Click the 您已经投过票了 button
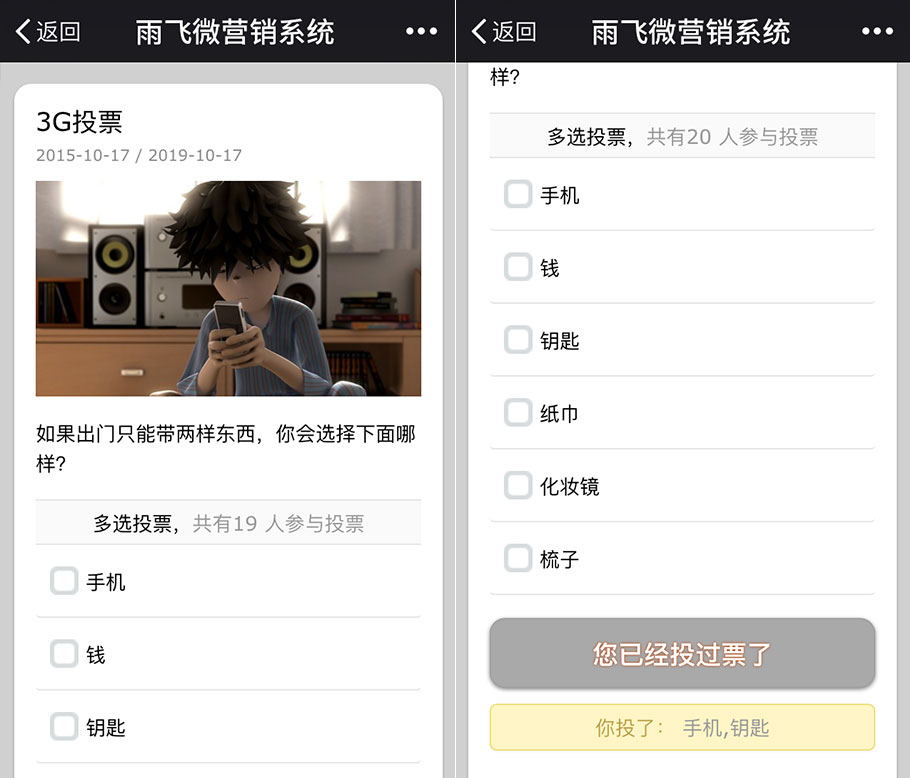Viewport: 910px width, 778px height. [x=682, y=653]
